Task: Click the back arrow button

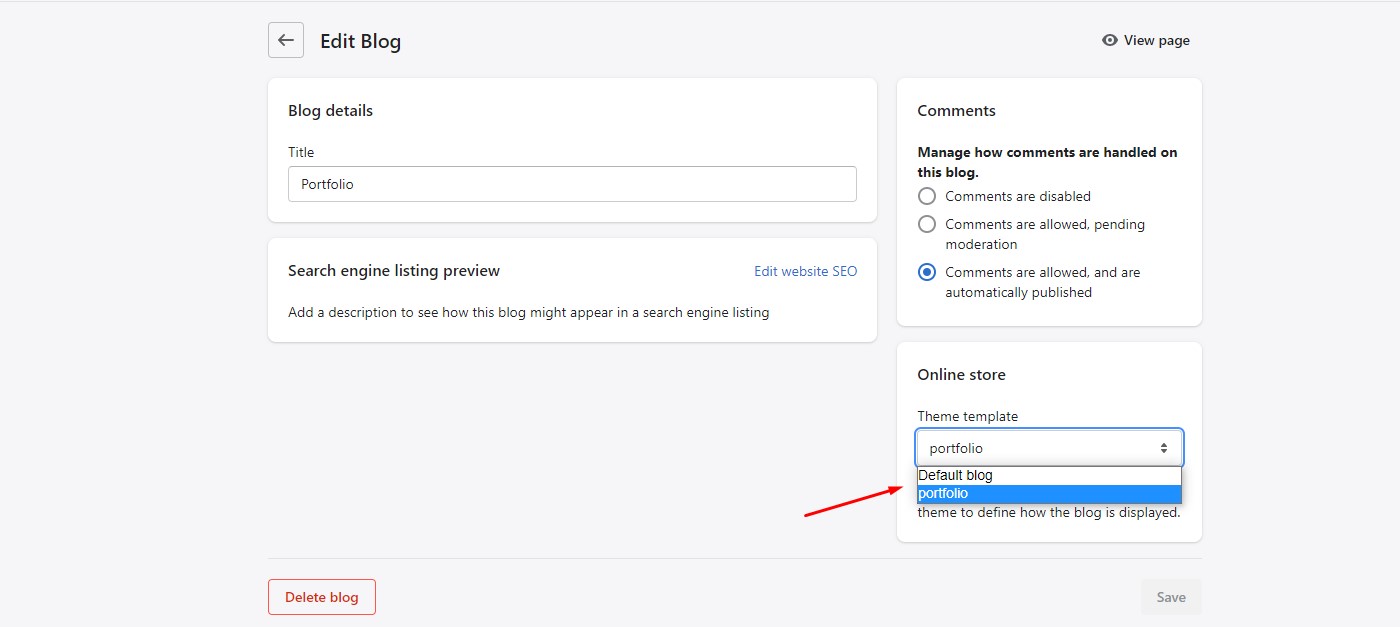Action: [x=286, y=40]
